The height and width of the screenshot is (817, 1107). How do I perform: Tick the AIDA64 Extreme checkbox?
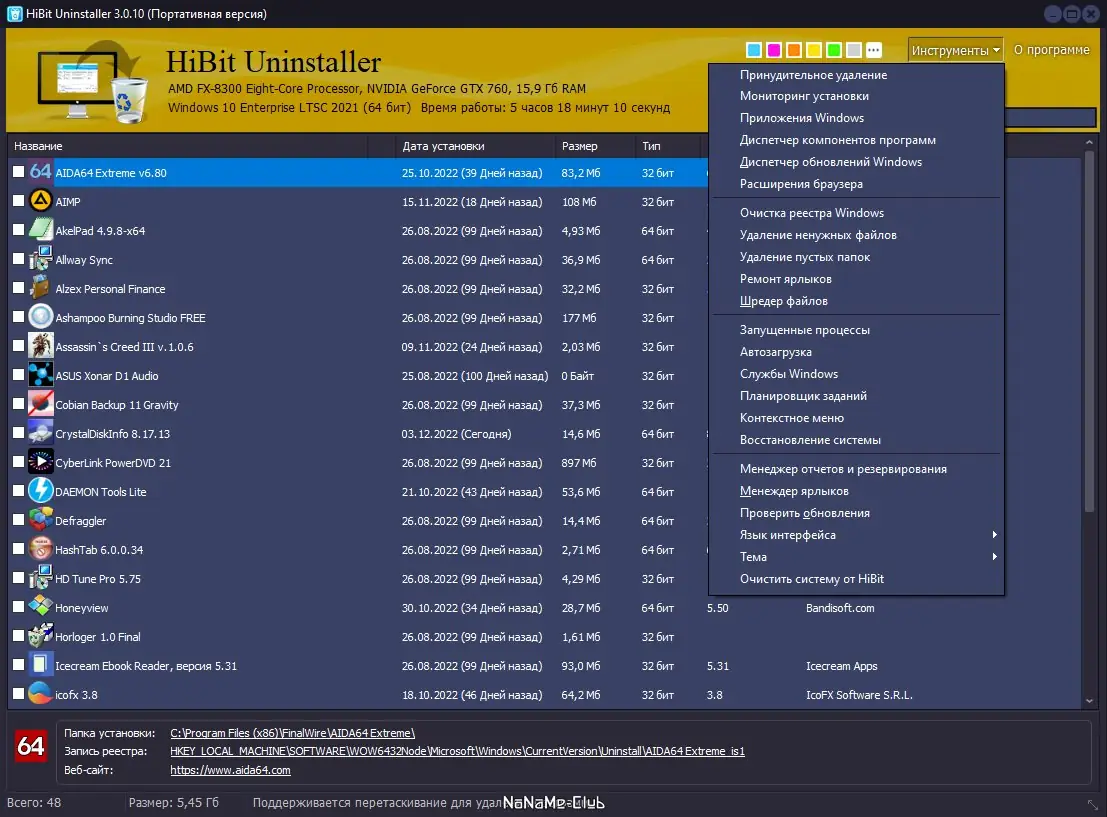(18, 172)
